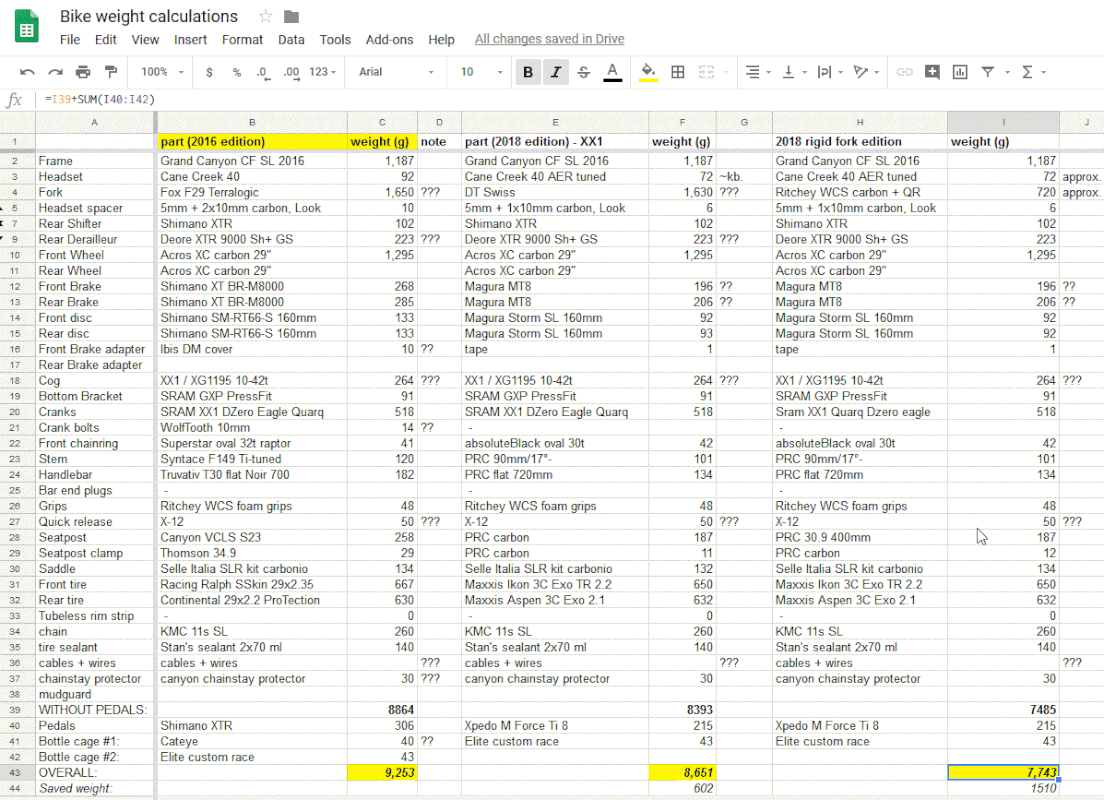Open the fill color bucket

click(648, 72)
